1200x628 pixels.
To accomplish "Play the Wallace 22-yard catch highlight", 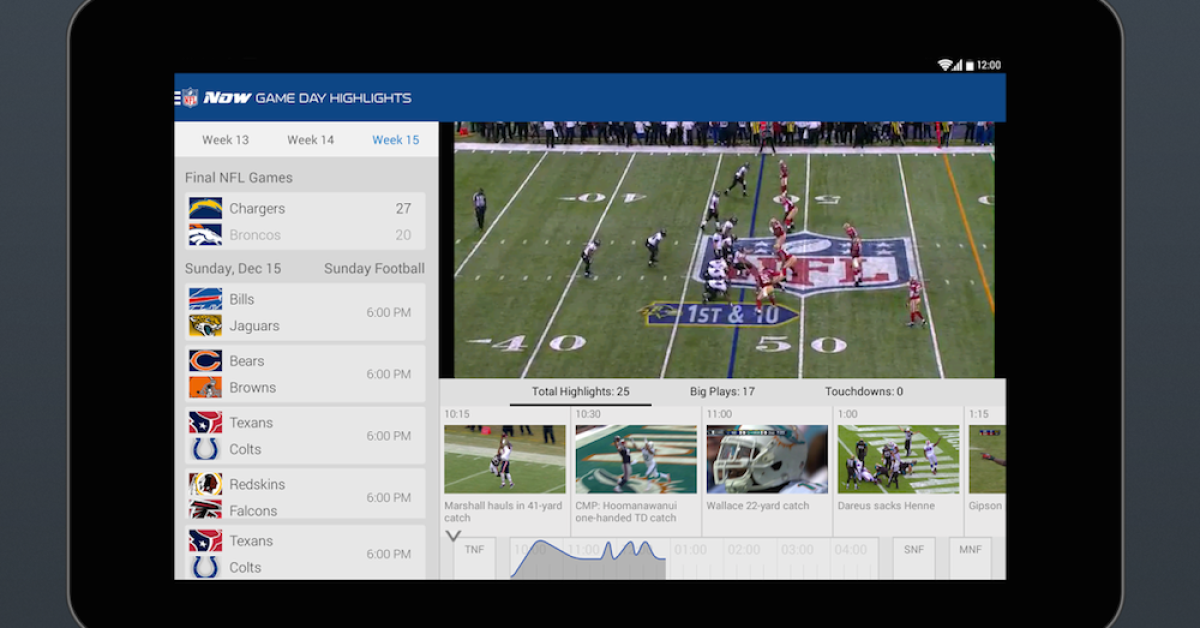I will click(x=767, y=460).
